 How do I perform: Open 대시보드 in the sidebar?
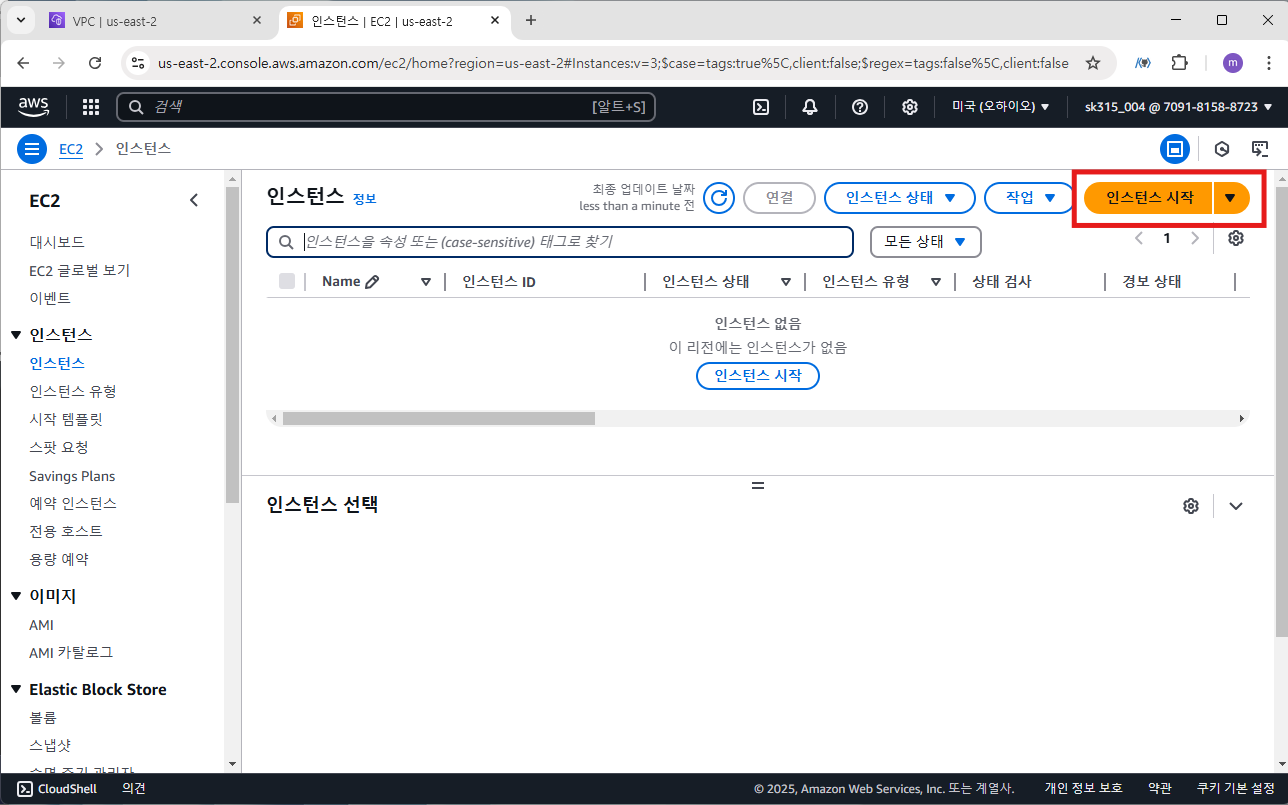click(57, 242)
